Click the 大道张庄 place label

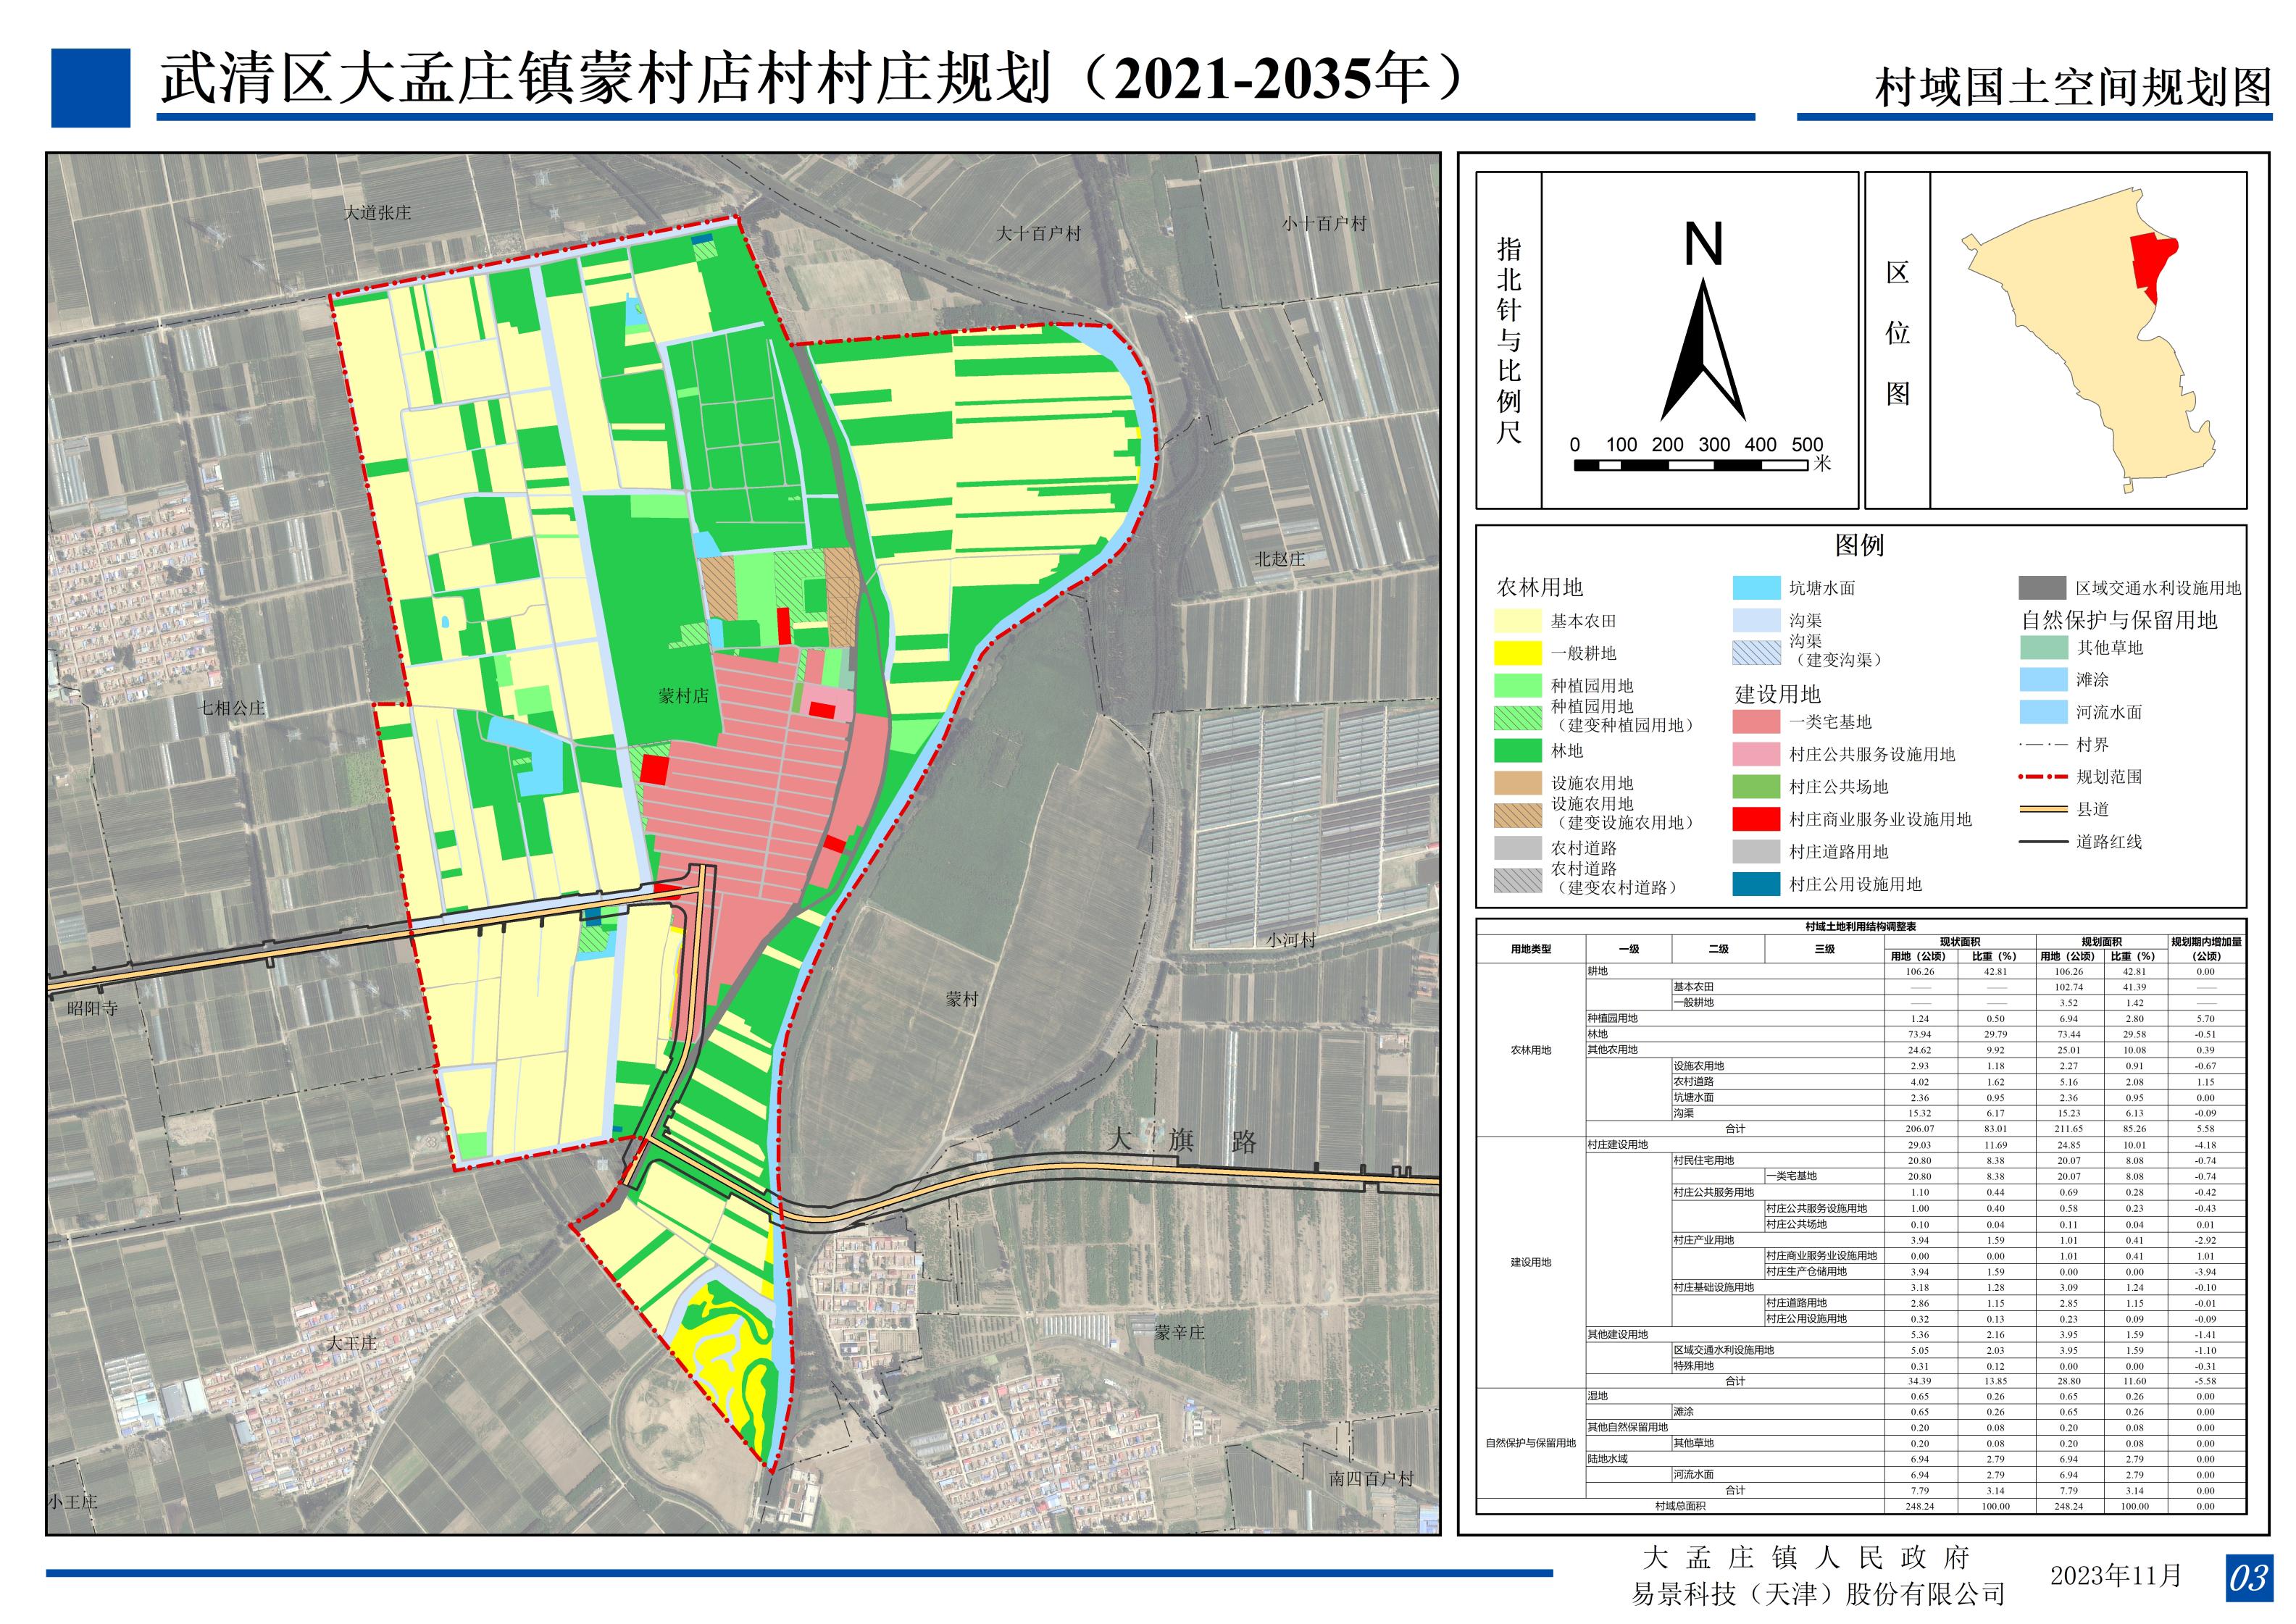click(377, 213)
